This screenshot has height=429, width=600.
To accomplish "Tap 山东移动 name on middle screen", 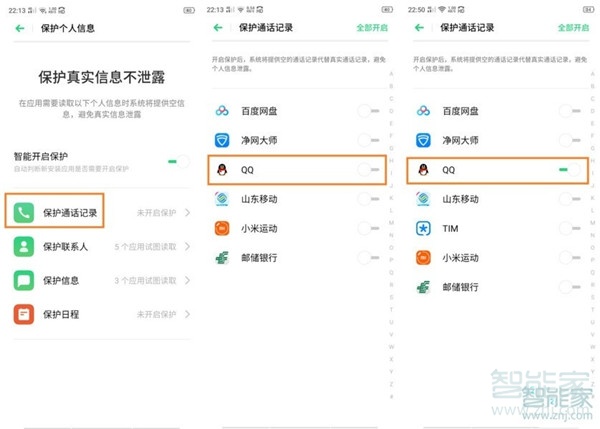I will click(x=259, y=199).
